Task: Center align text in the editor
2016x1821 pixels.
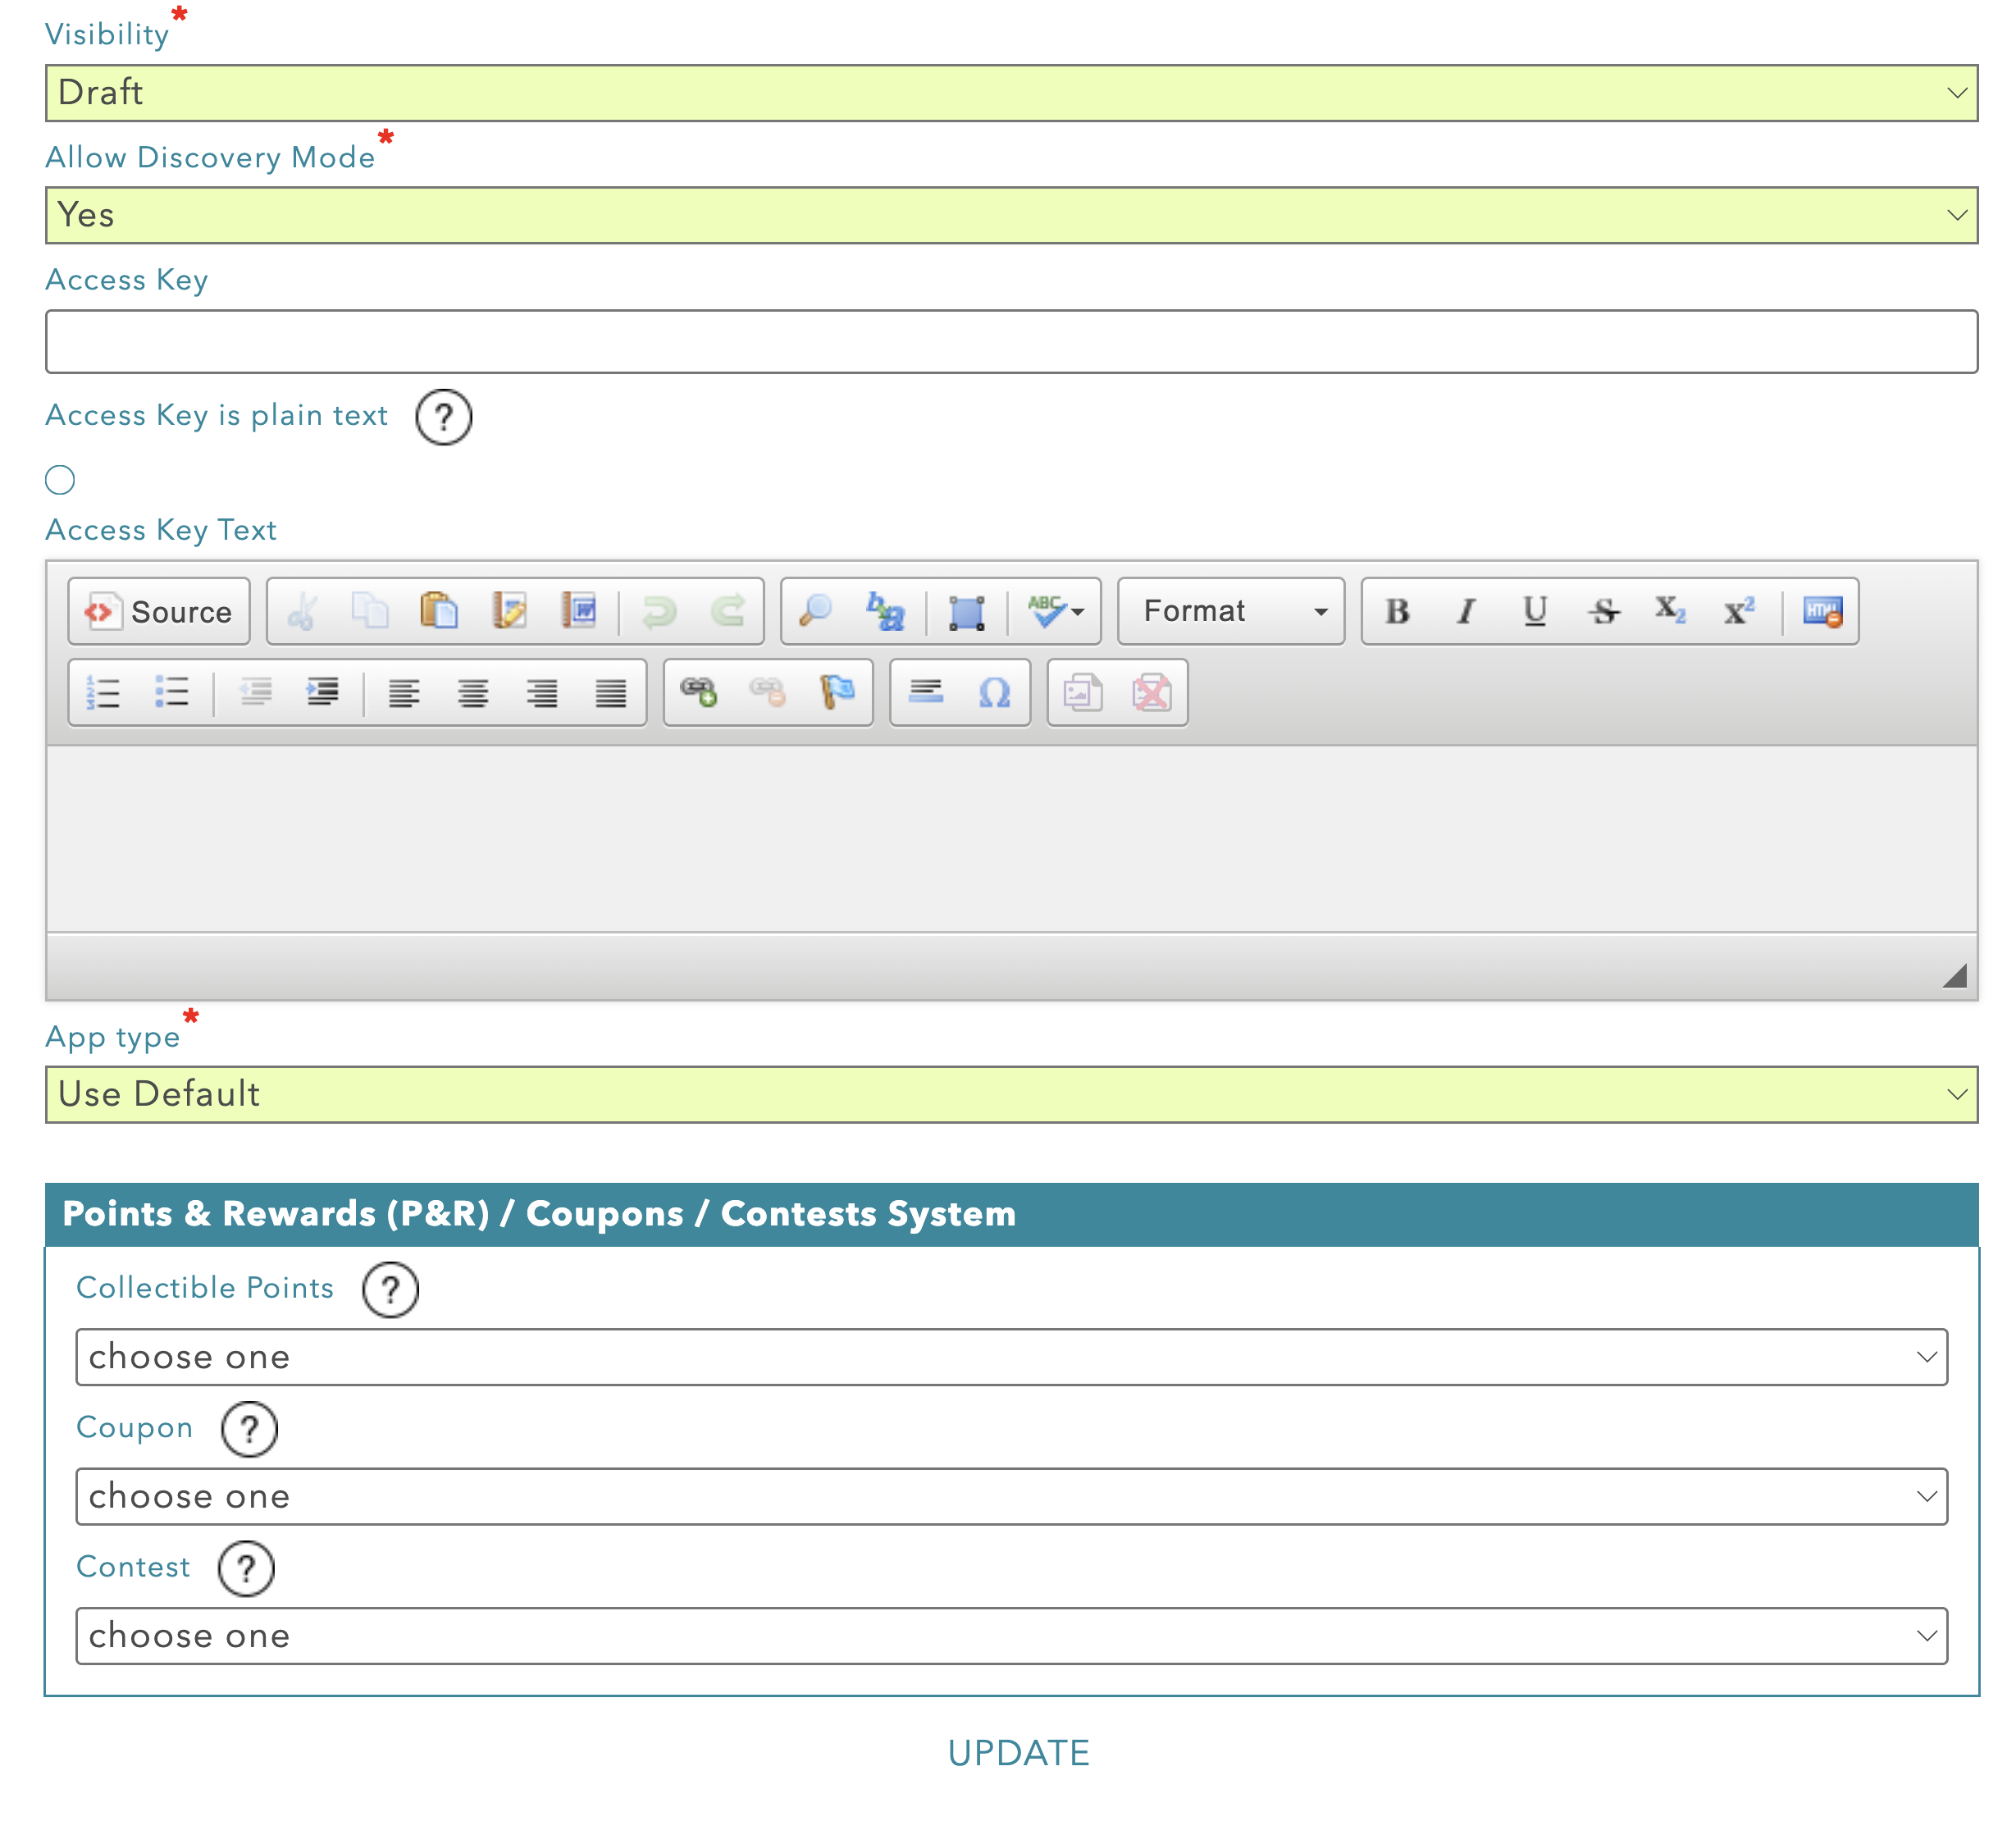Action: (x=473, y=692)
